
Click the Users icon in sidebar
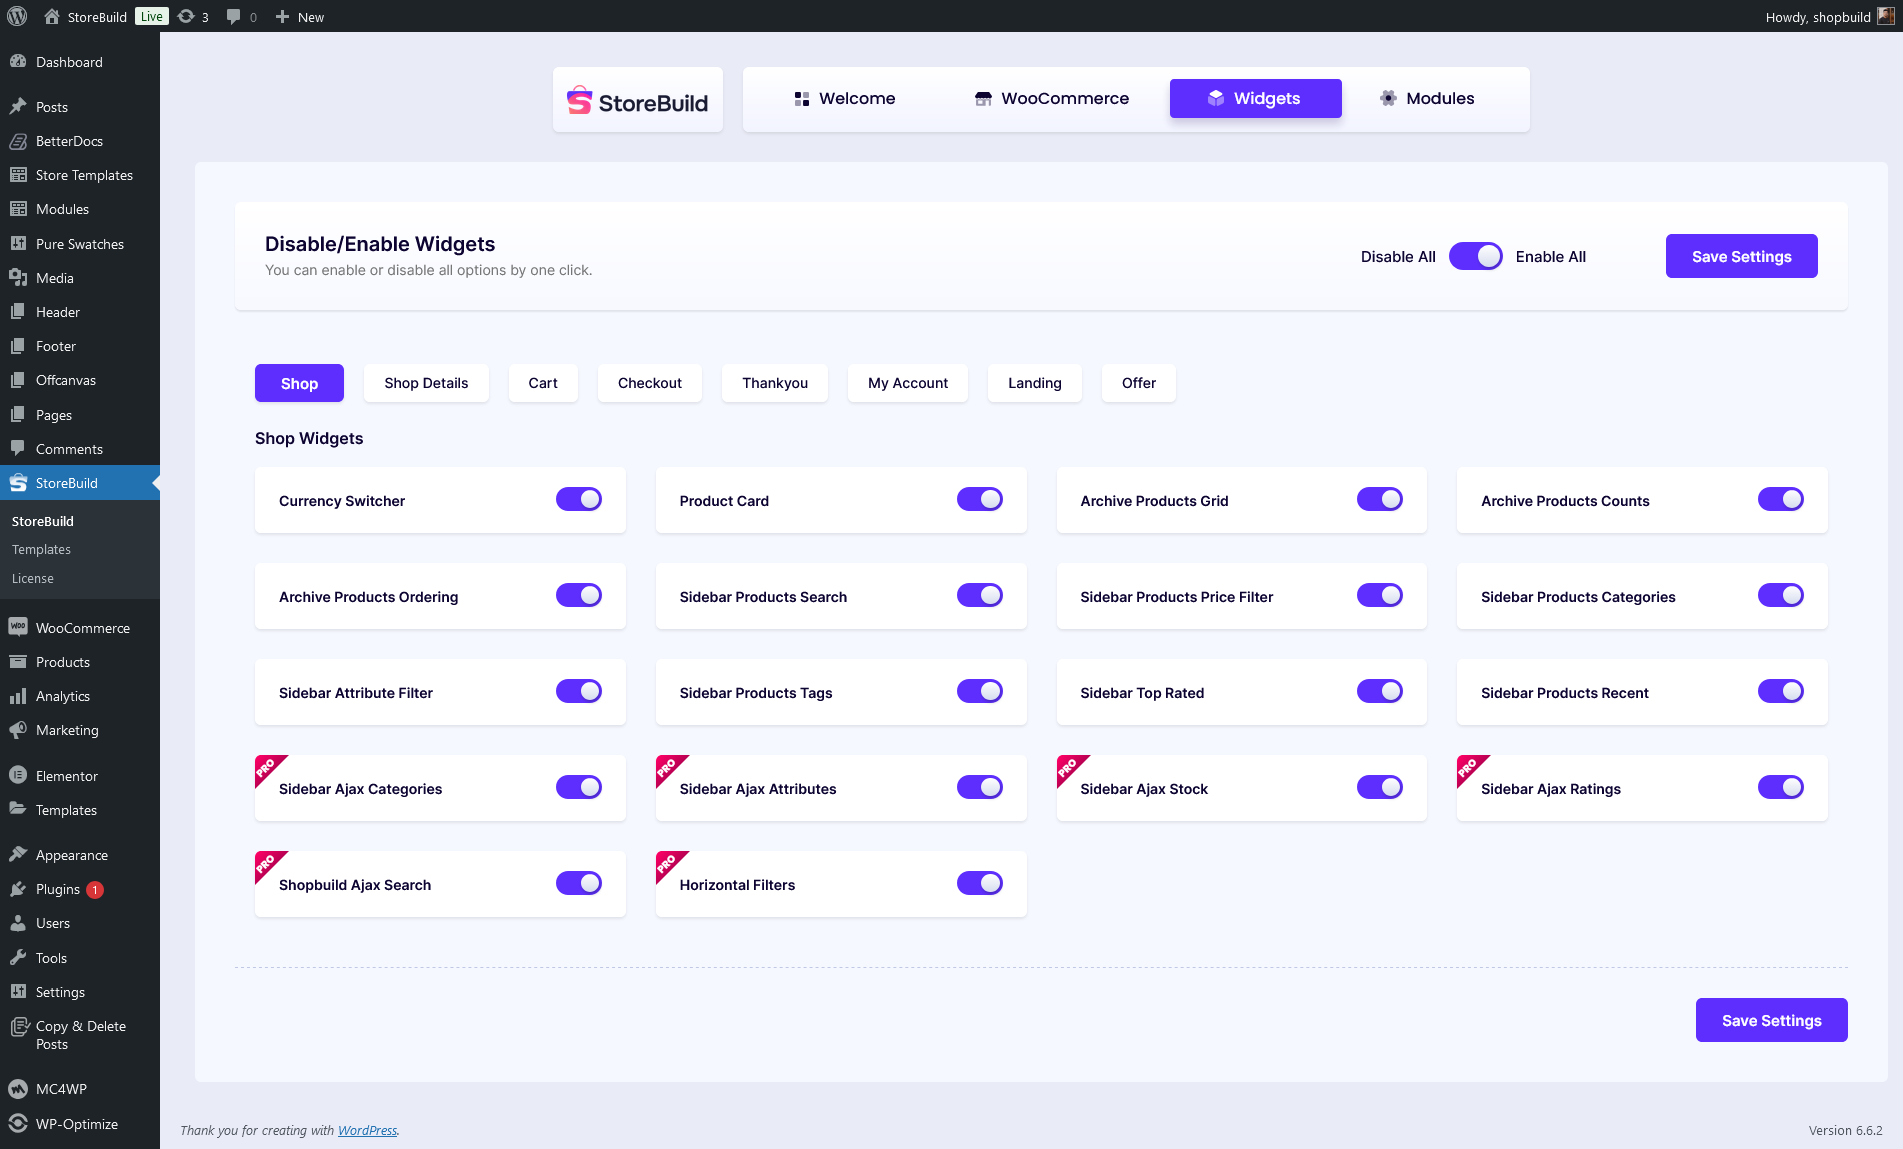coord(18,923)
